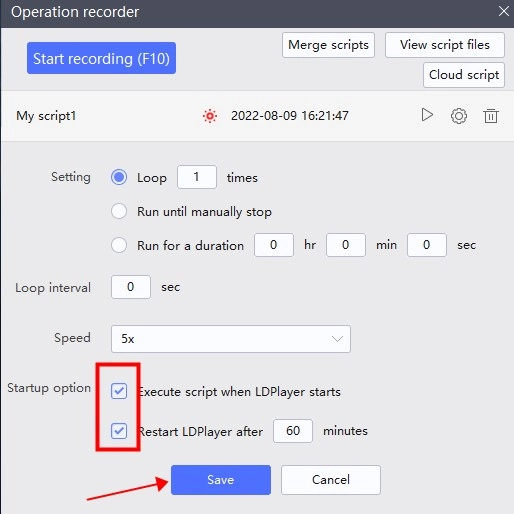
Task: Click the timestamp 2022-08-09 16:21:47
Action: tap(290, 116)
